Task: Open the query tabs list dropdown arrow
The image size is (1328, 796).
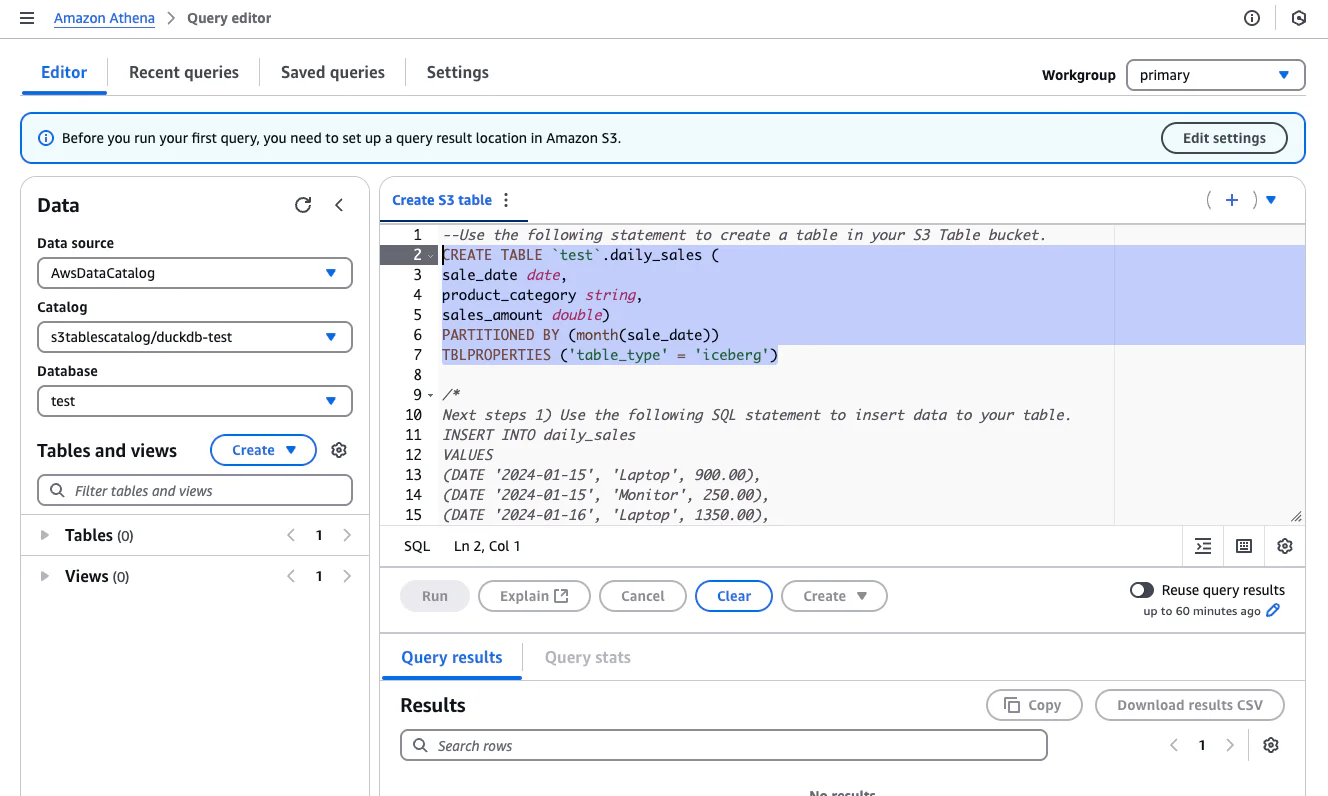Action: [x=1271, y=200]
